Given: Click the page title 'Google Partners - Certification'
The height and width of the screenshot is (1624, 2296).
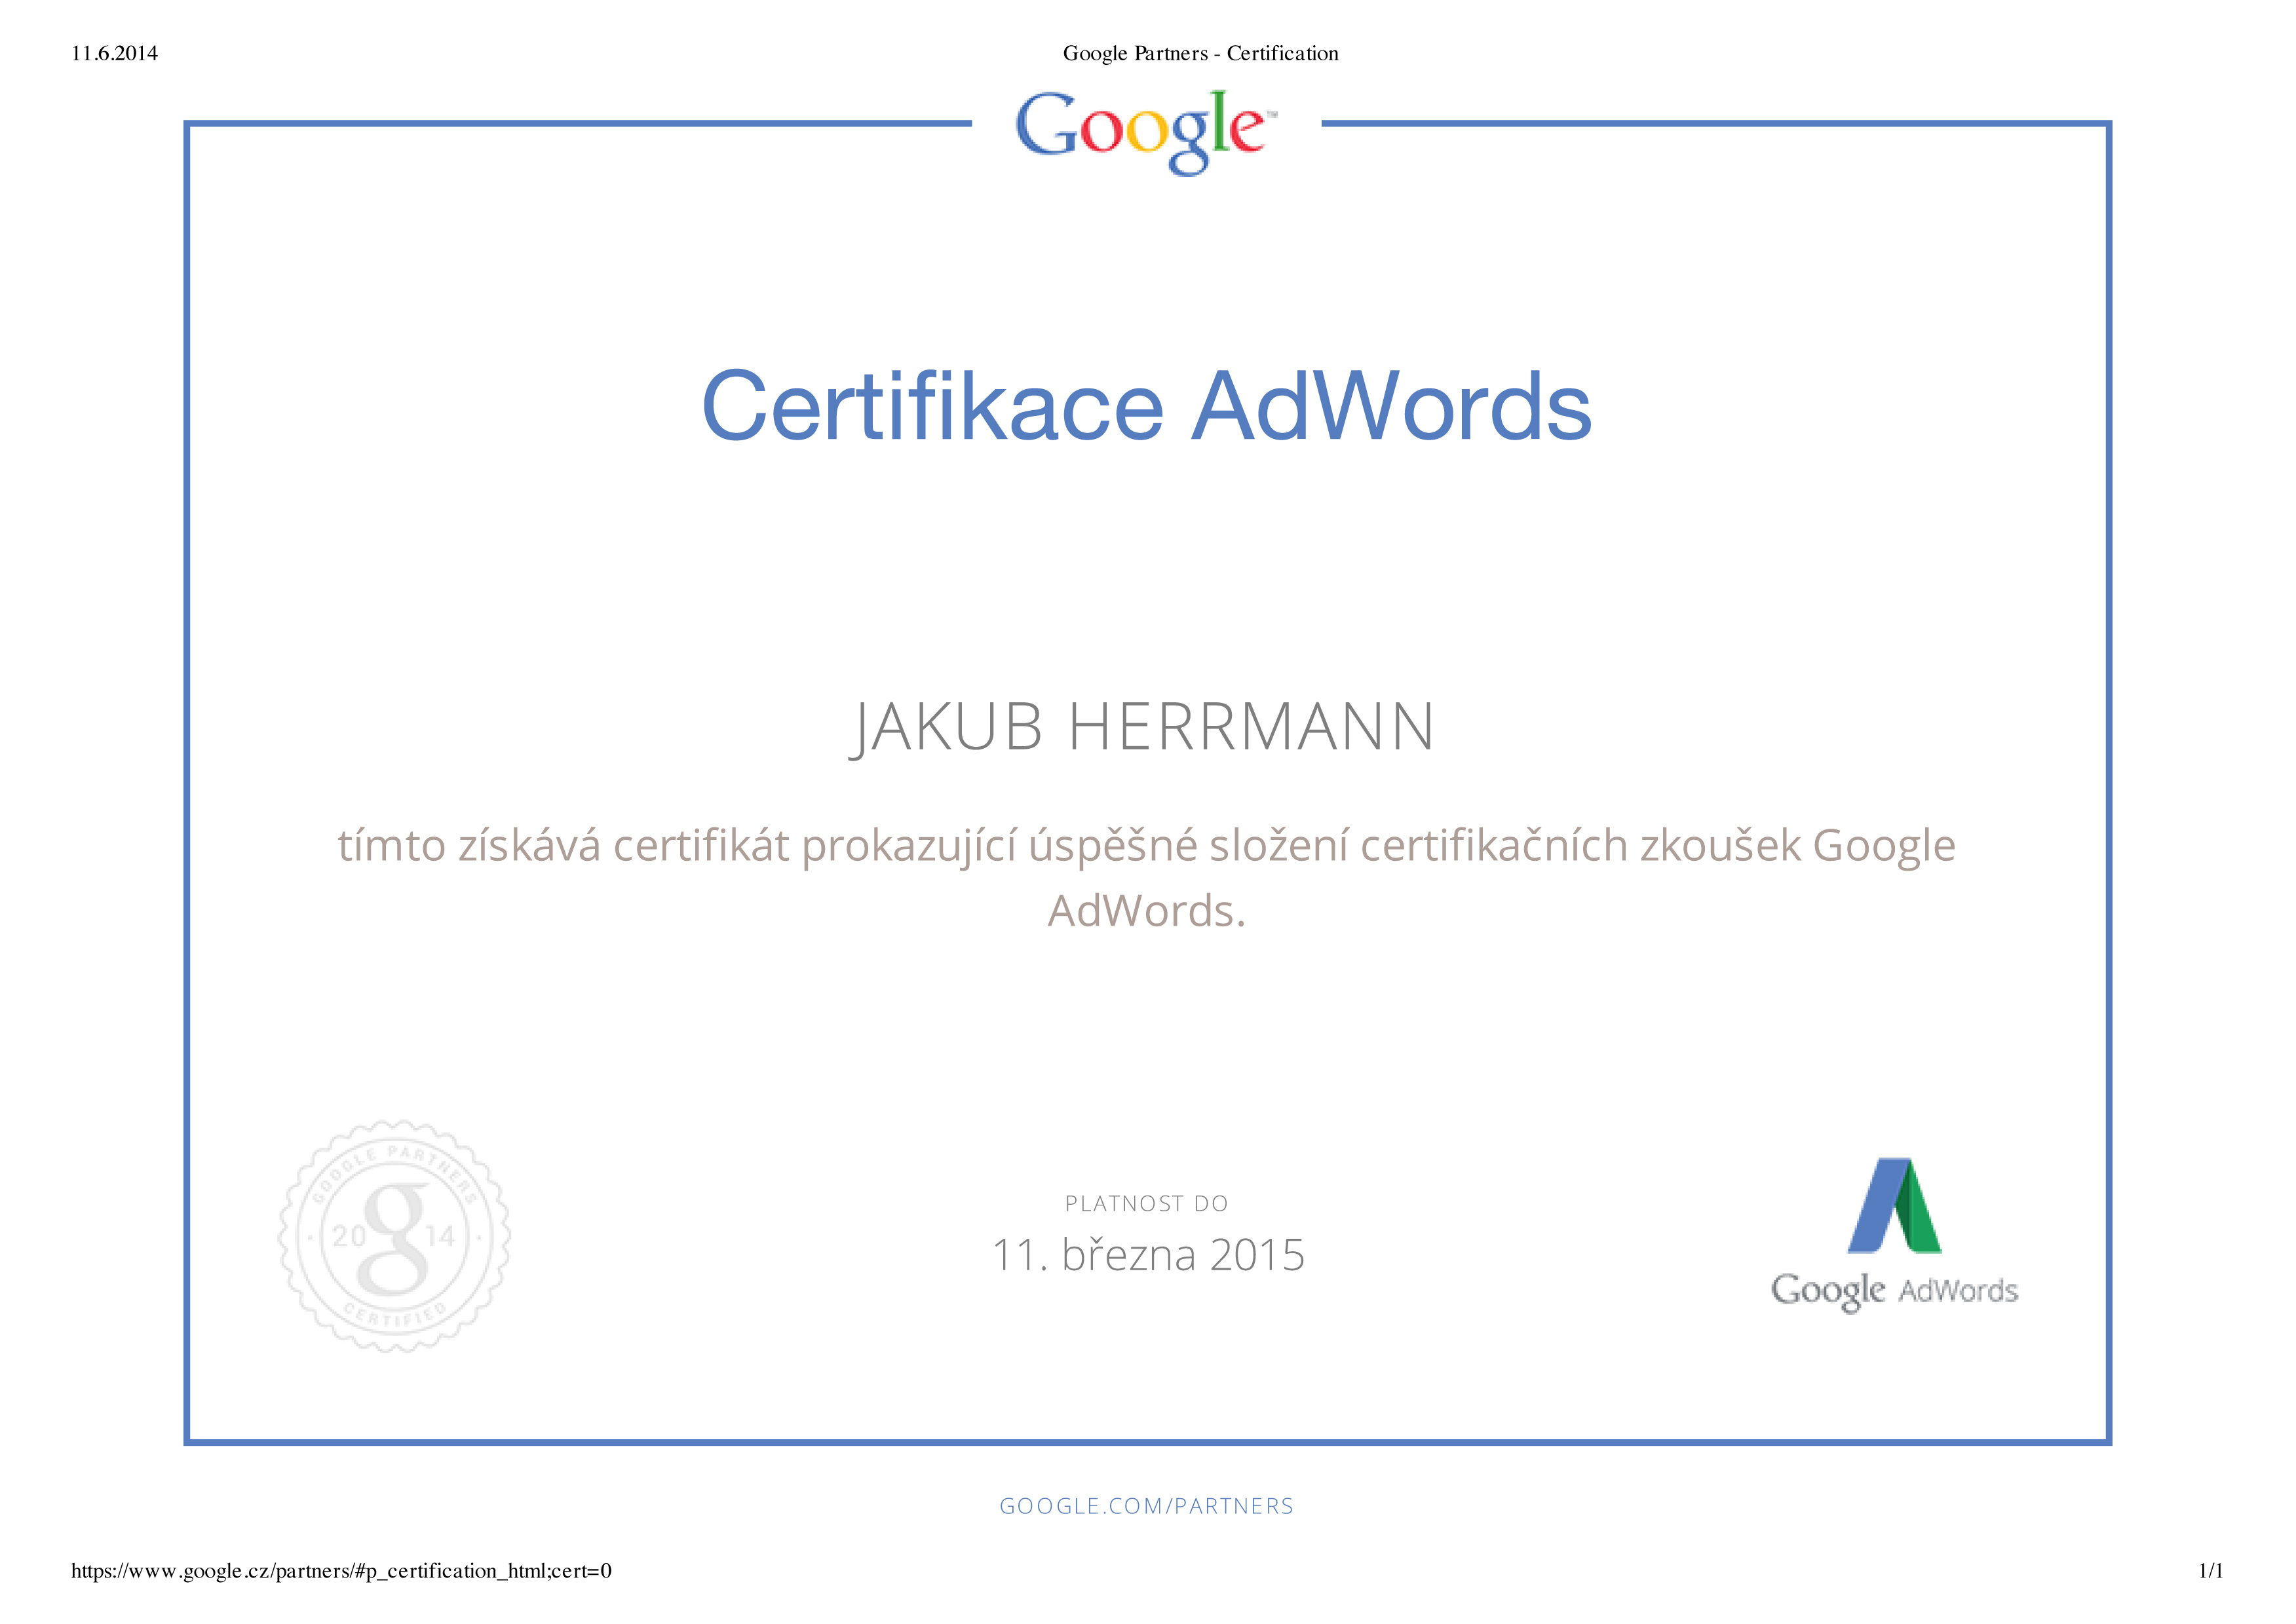Looking at the screenshot, I should point(1200,54).
